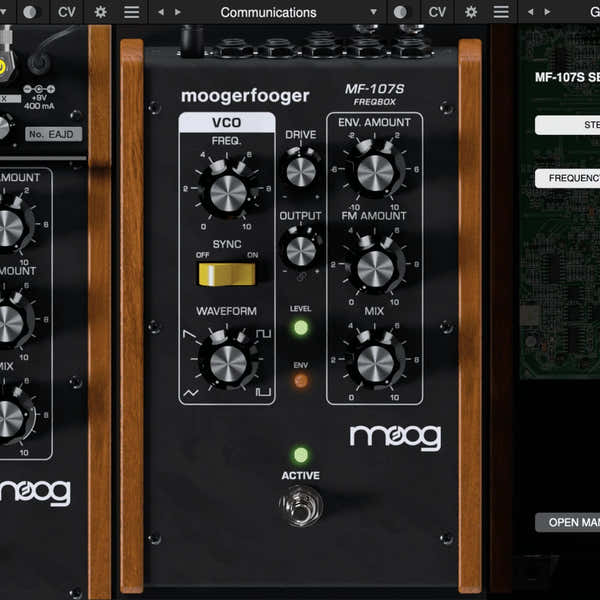The height and width of the screenshot is (600, 600).
Task: Toggle the bypass circle left of Communications
Action: click(30, 12)
